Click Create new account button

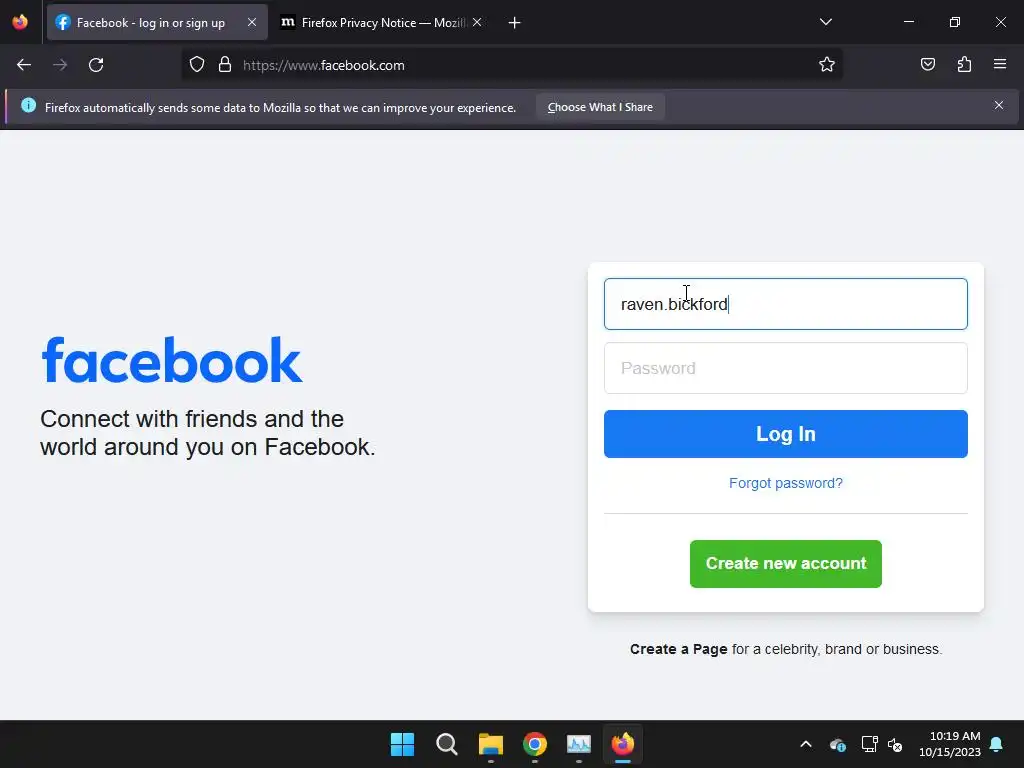786,564
